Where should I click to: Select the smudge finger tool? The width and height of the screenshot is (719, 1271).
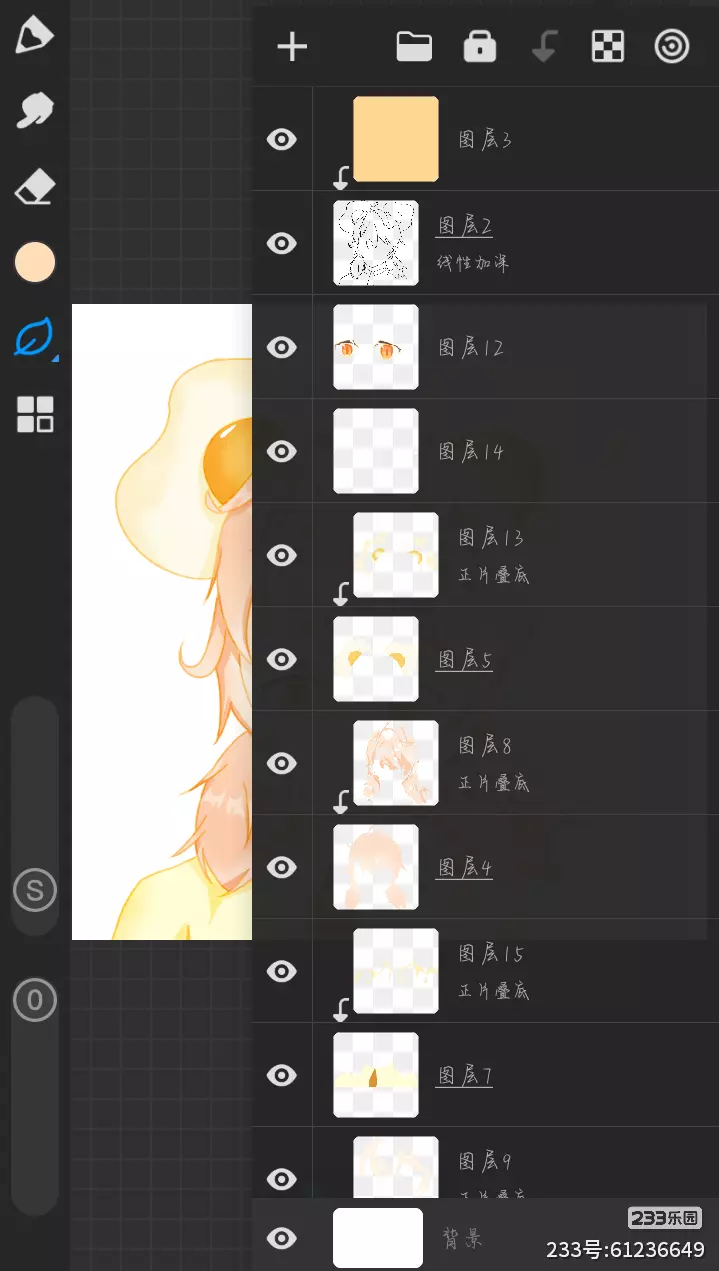pos(34,111)
